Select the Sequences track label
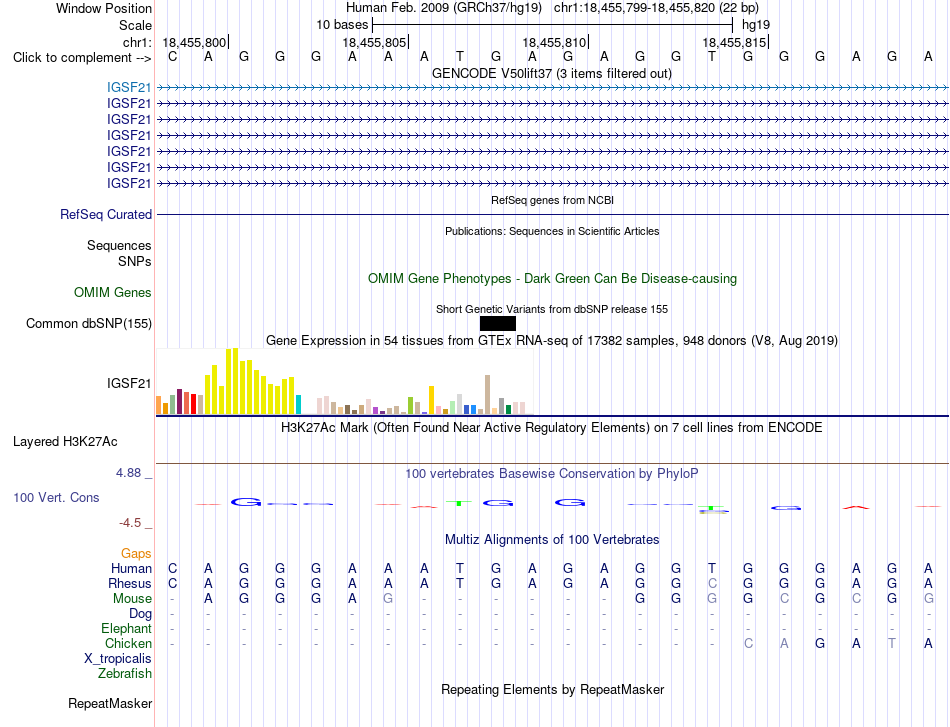 119,245
